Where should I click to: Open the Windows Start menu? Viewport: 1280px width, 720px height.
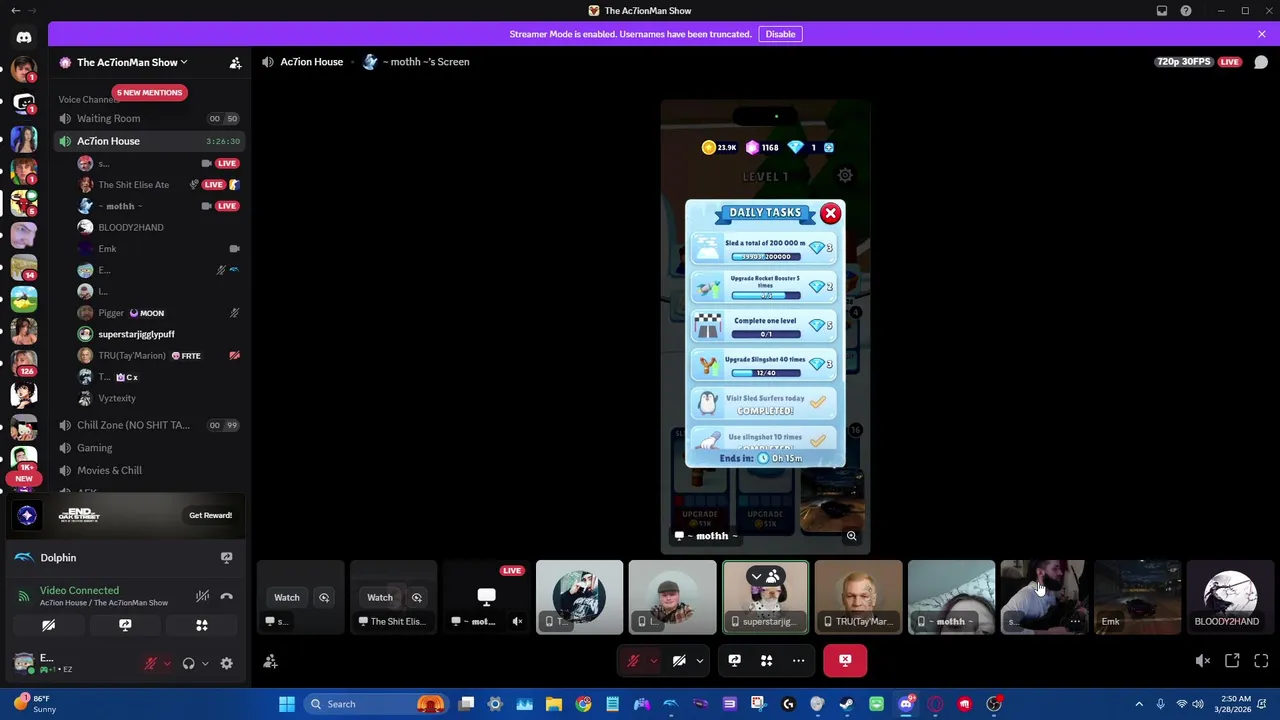pos(287,704)
